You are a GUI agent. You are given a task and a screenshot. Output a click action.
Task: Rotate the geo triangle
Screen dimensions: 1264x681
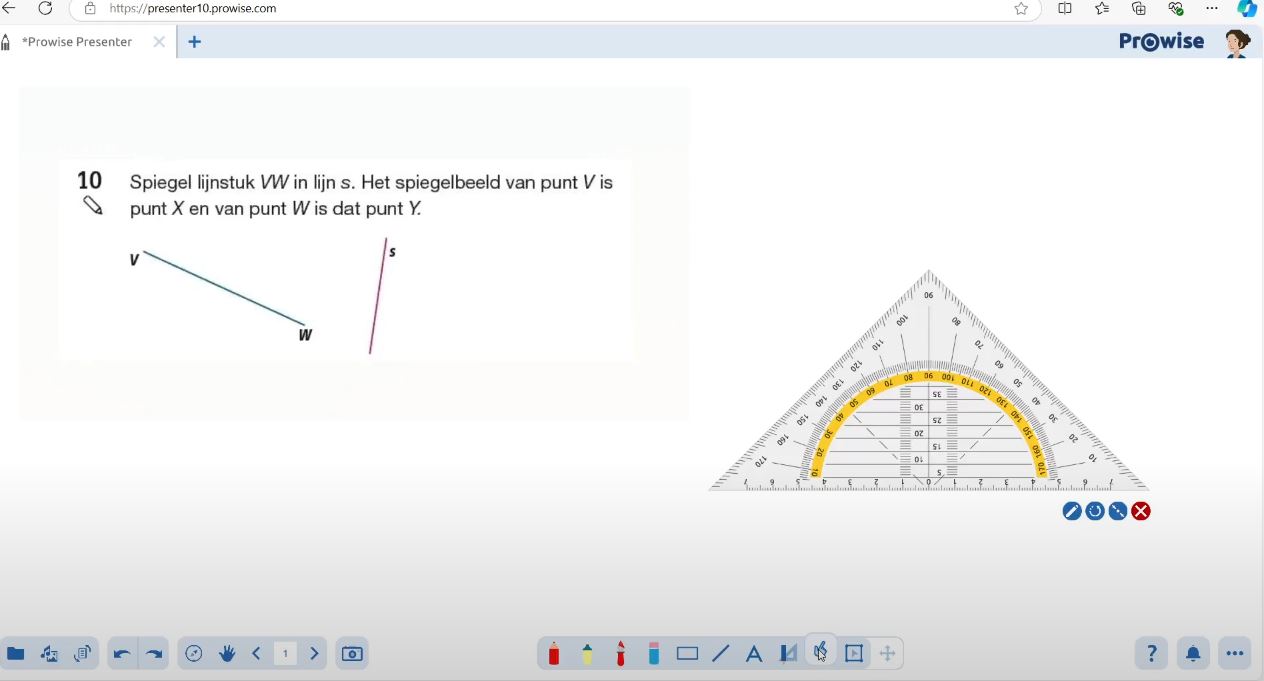pyautogui.click(x=1095, y=511)
